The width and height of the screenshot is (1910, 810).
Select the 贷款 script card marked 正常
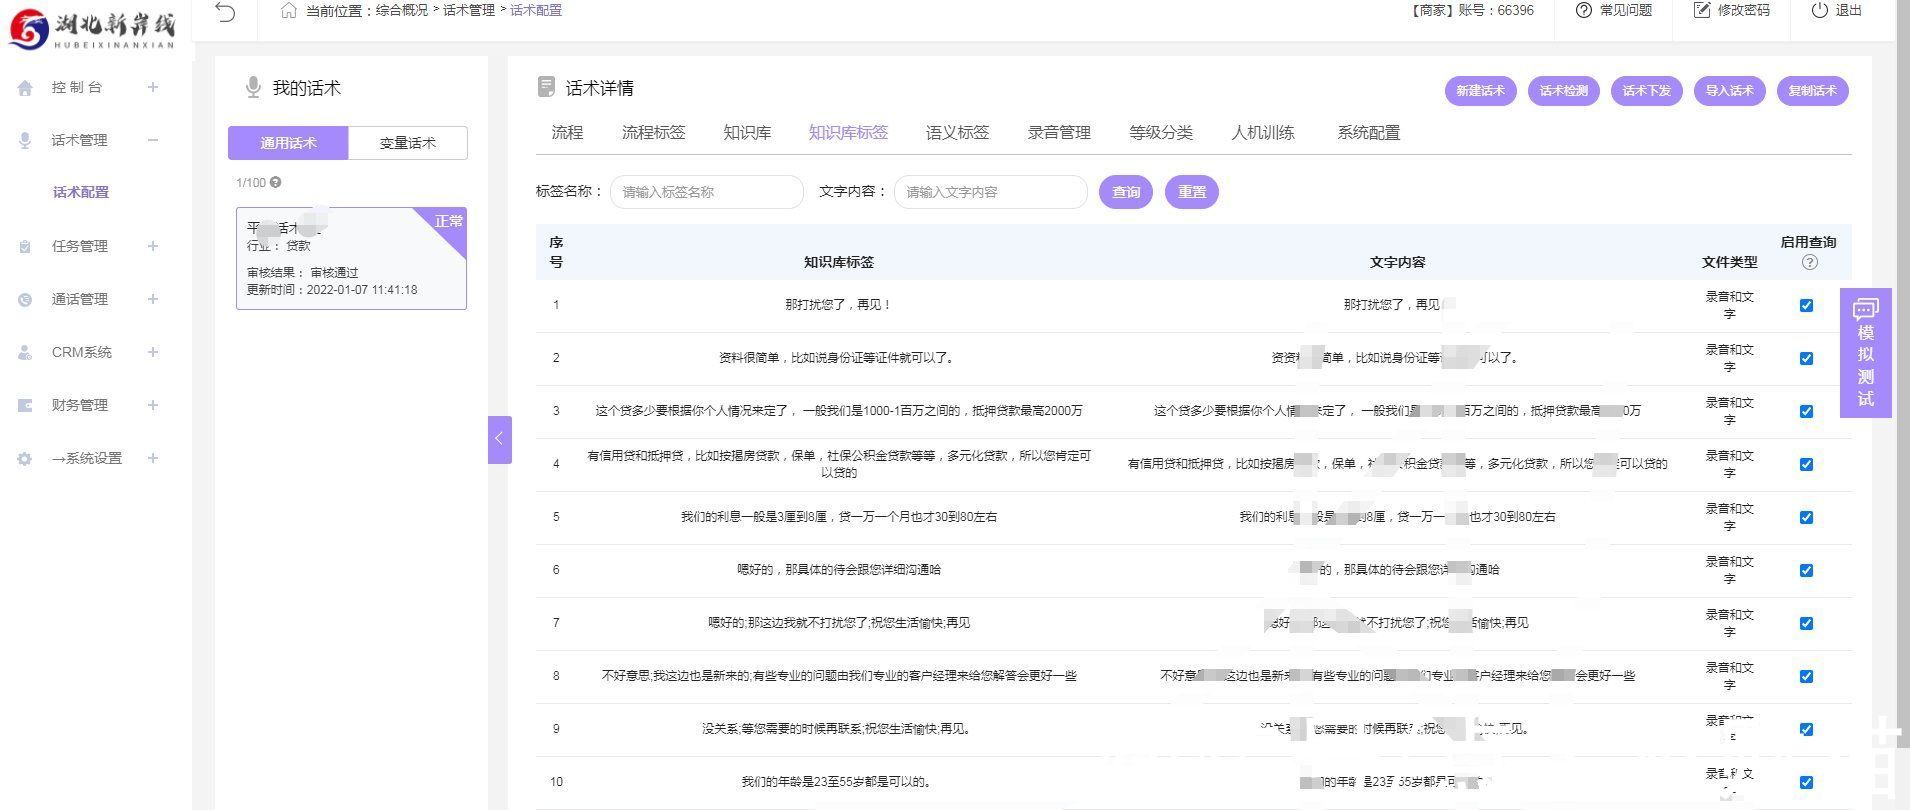[x=351, y=258]
